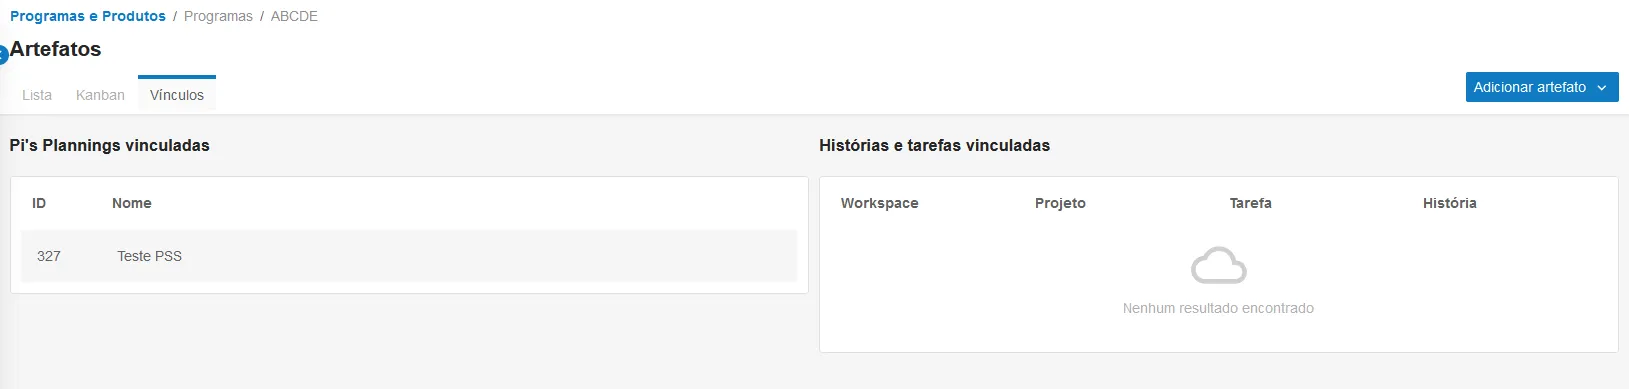Click the Tarefa column header
1629x389 pixels.
[1251, 203]
